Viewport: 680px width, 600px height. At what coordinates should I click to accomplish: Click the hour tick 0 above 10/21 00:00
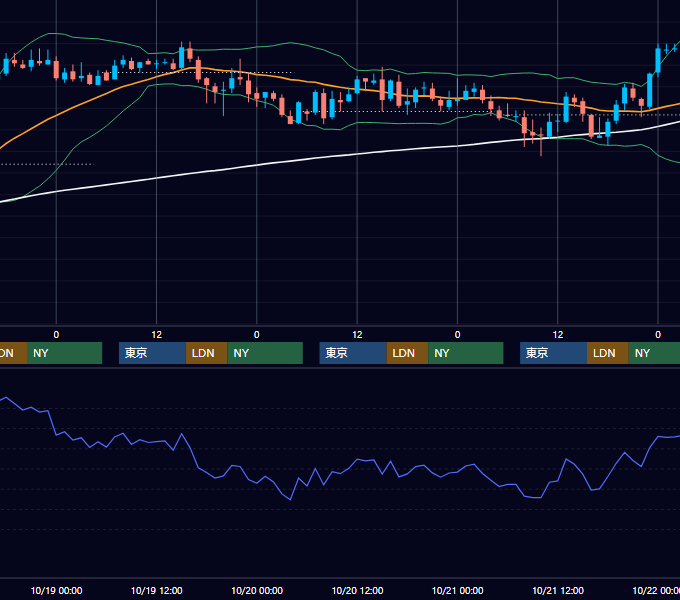coord(458,335)
